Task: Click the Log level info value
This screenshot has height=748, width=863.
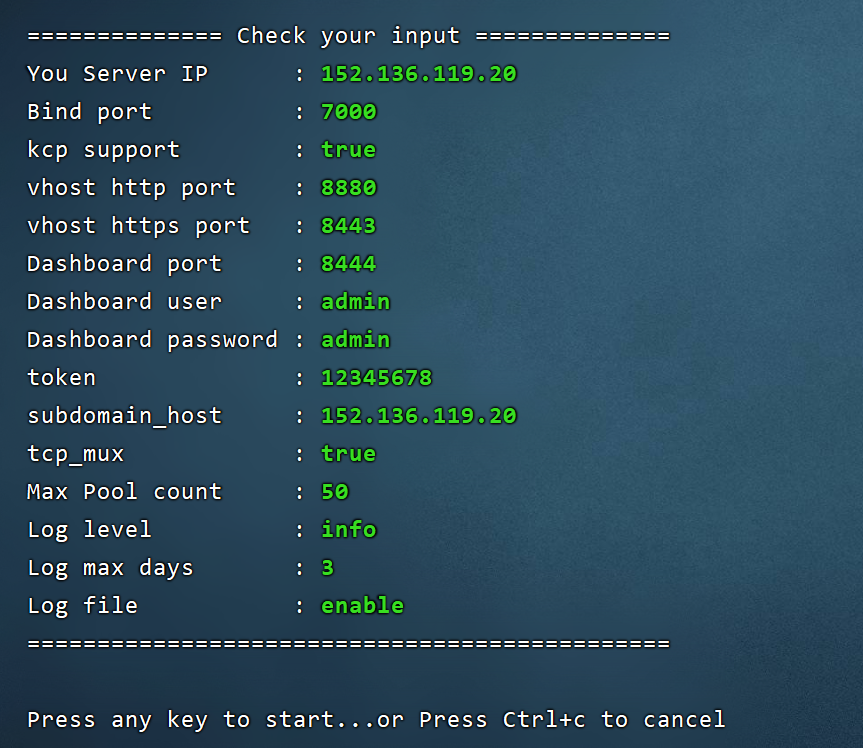Action: [349, 529]
